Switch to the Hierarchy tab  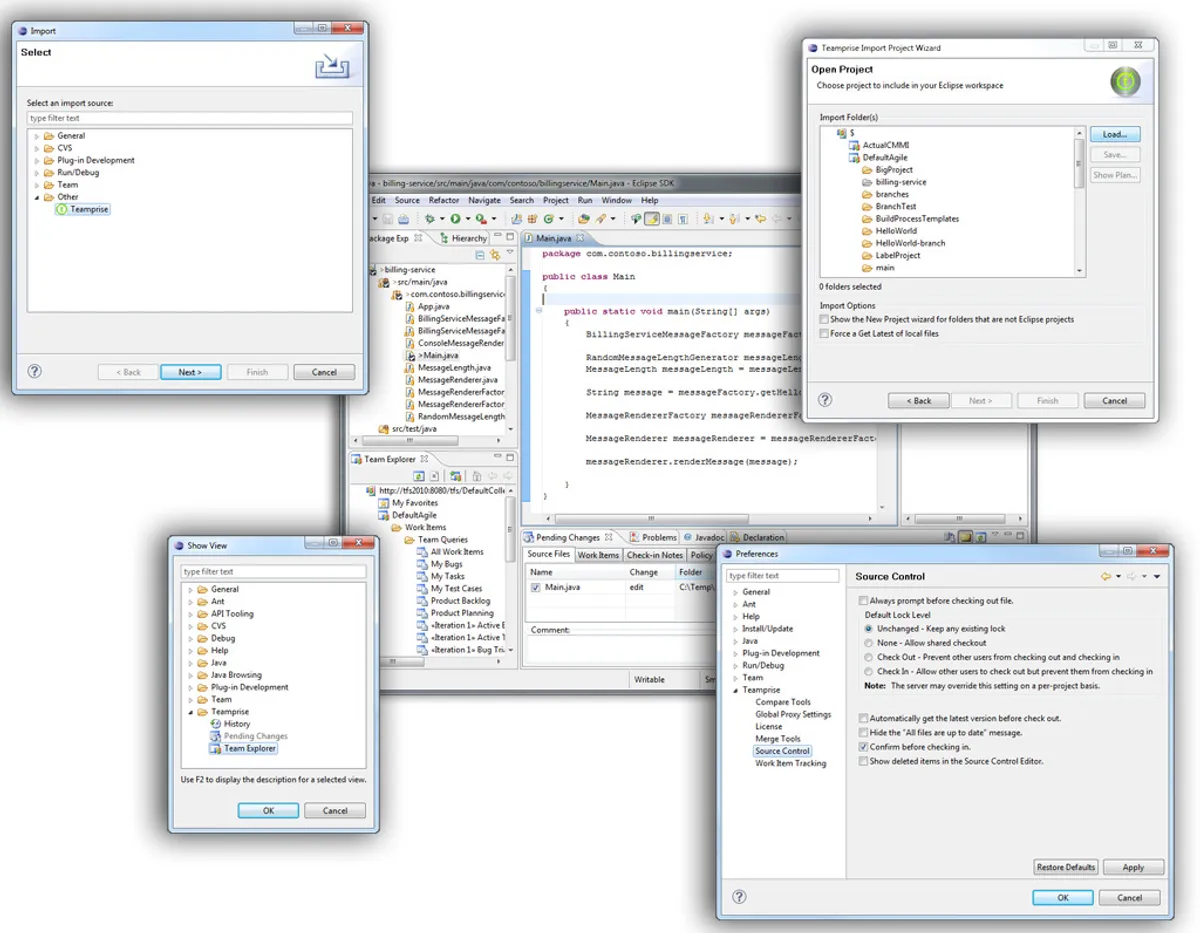[462, 238]
